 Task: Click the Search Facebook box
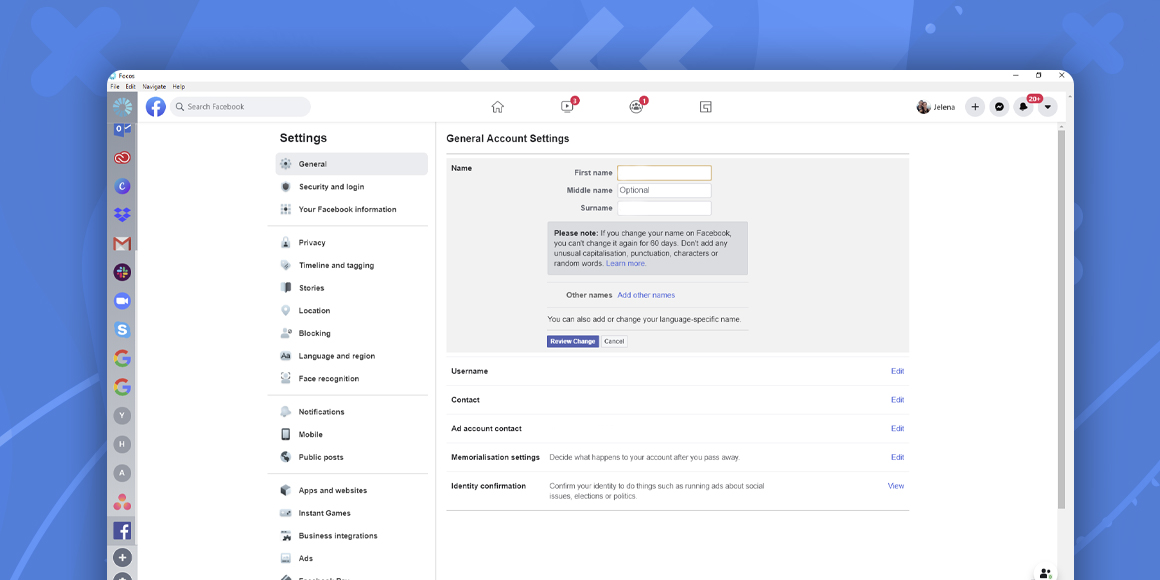pos(240,107)
